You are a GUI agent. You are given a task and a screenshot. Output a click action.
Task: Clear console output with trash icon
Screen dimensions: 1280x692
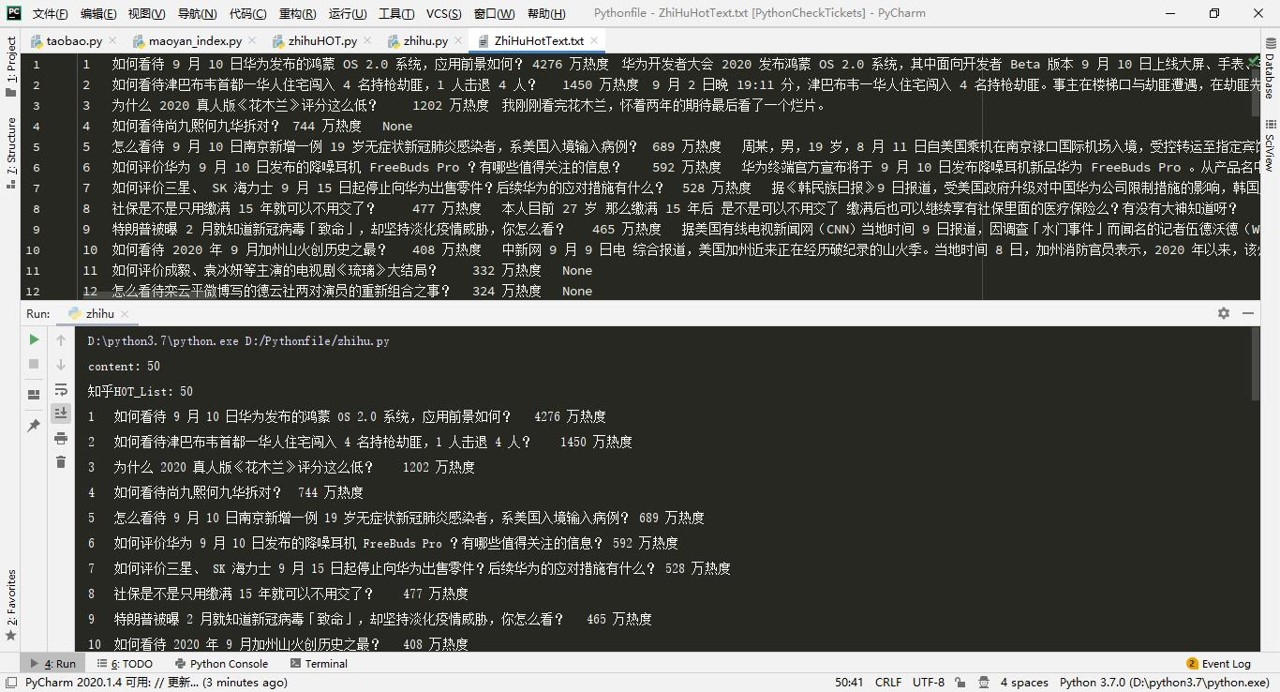(61, 462)
